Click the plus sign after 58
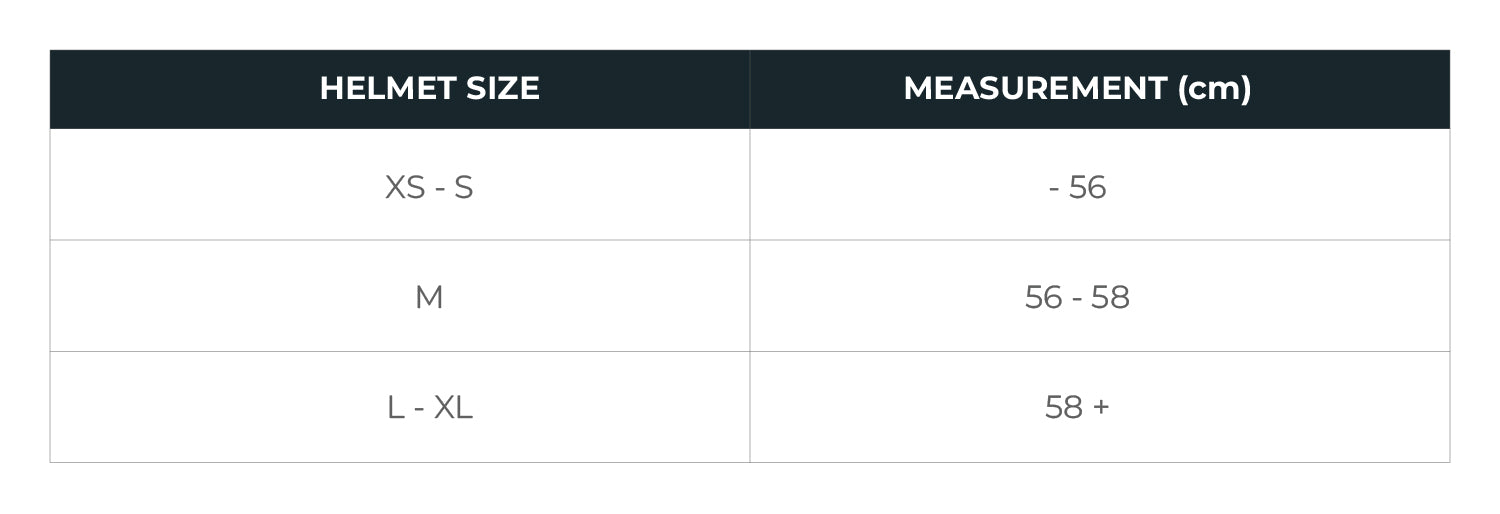The image size is (1500, 514). pos(1101,407)
